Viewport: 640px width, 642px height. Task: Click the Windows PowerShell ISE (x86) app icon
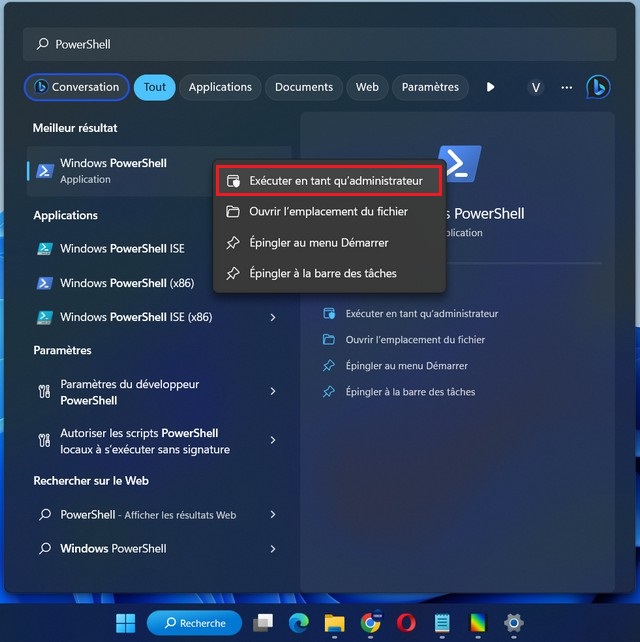[44, 317]
